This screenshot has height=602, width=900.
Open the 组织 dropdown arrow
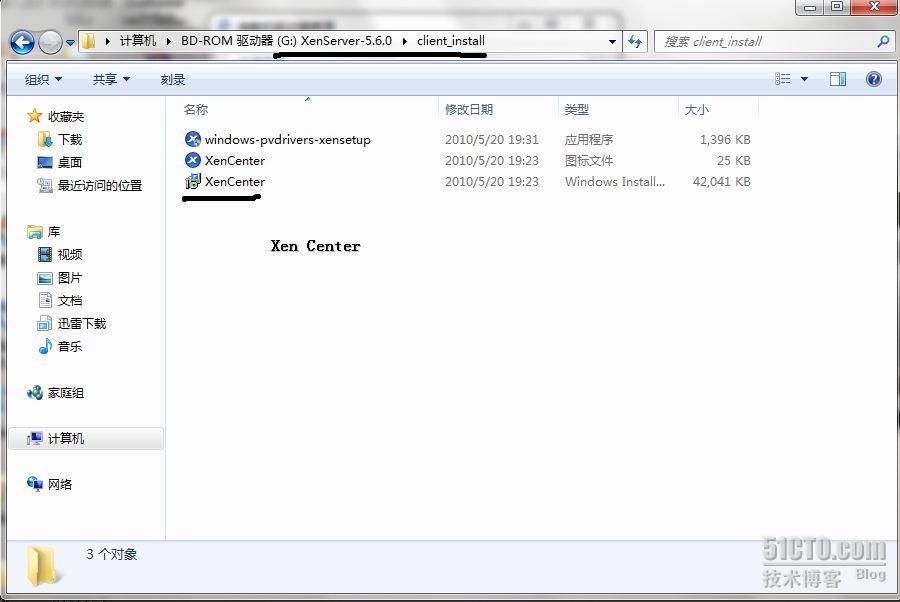click(x=59, y=79)
